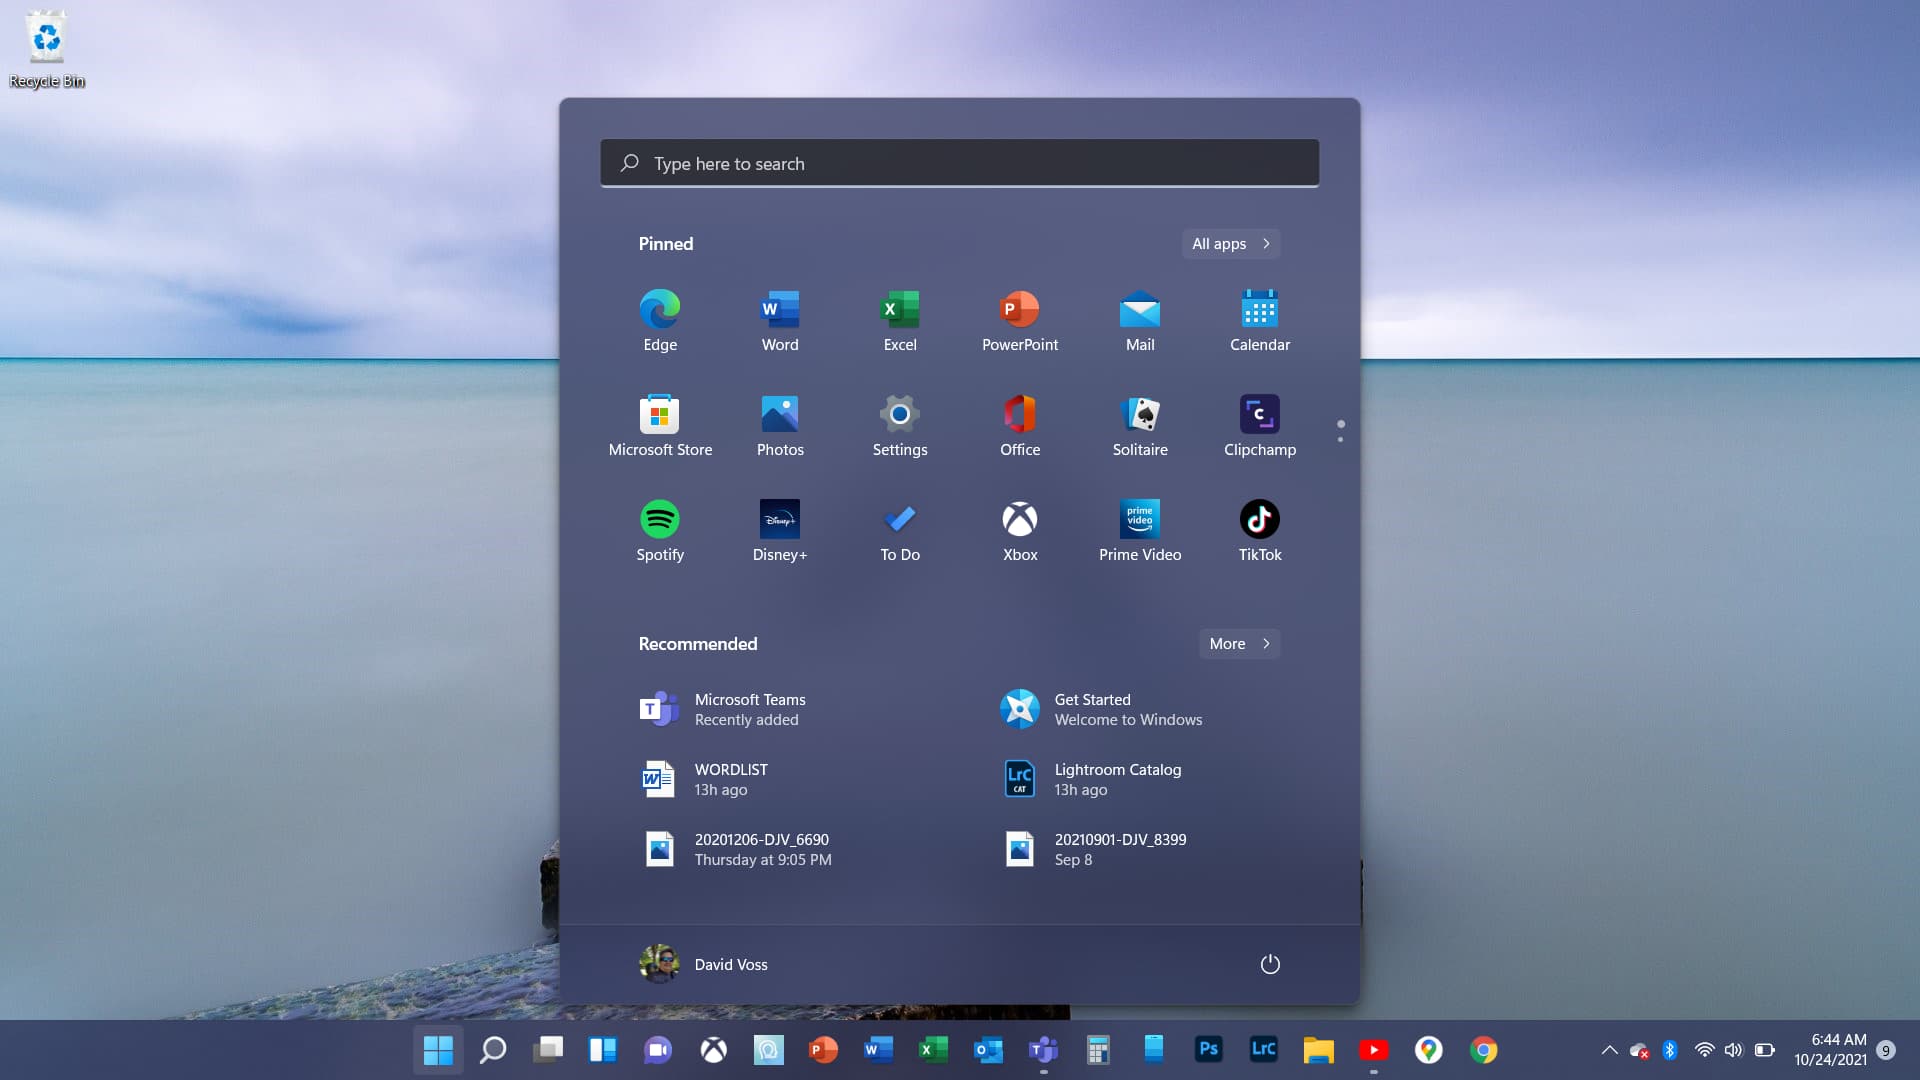
Task: Click the Start button on taskbar
Action: (x=438, y=1050)
